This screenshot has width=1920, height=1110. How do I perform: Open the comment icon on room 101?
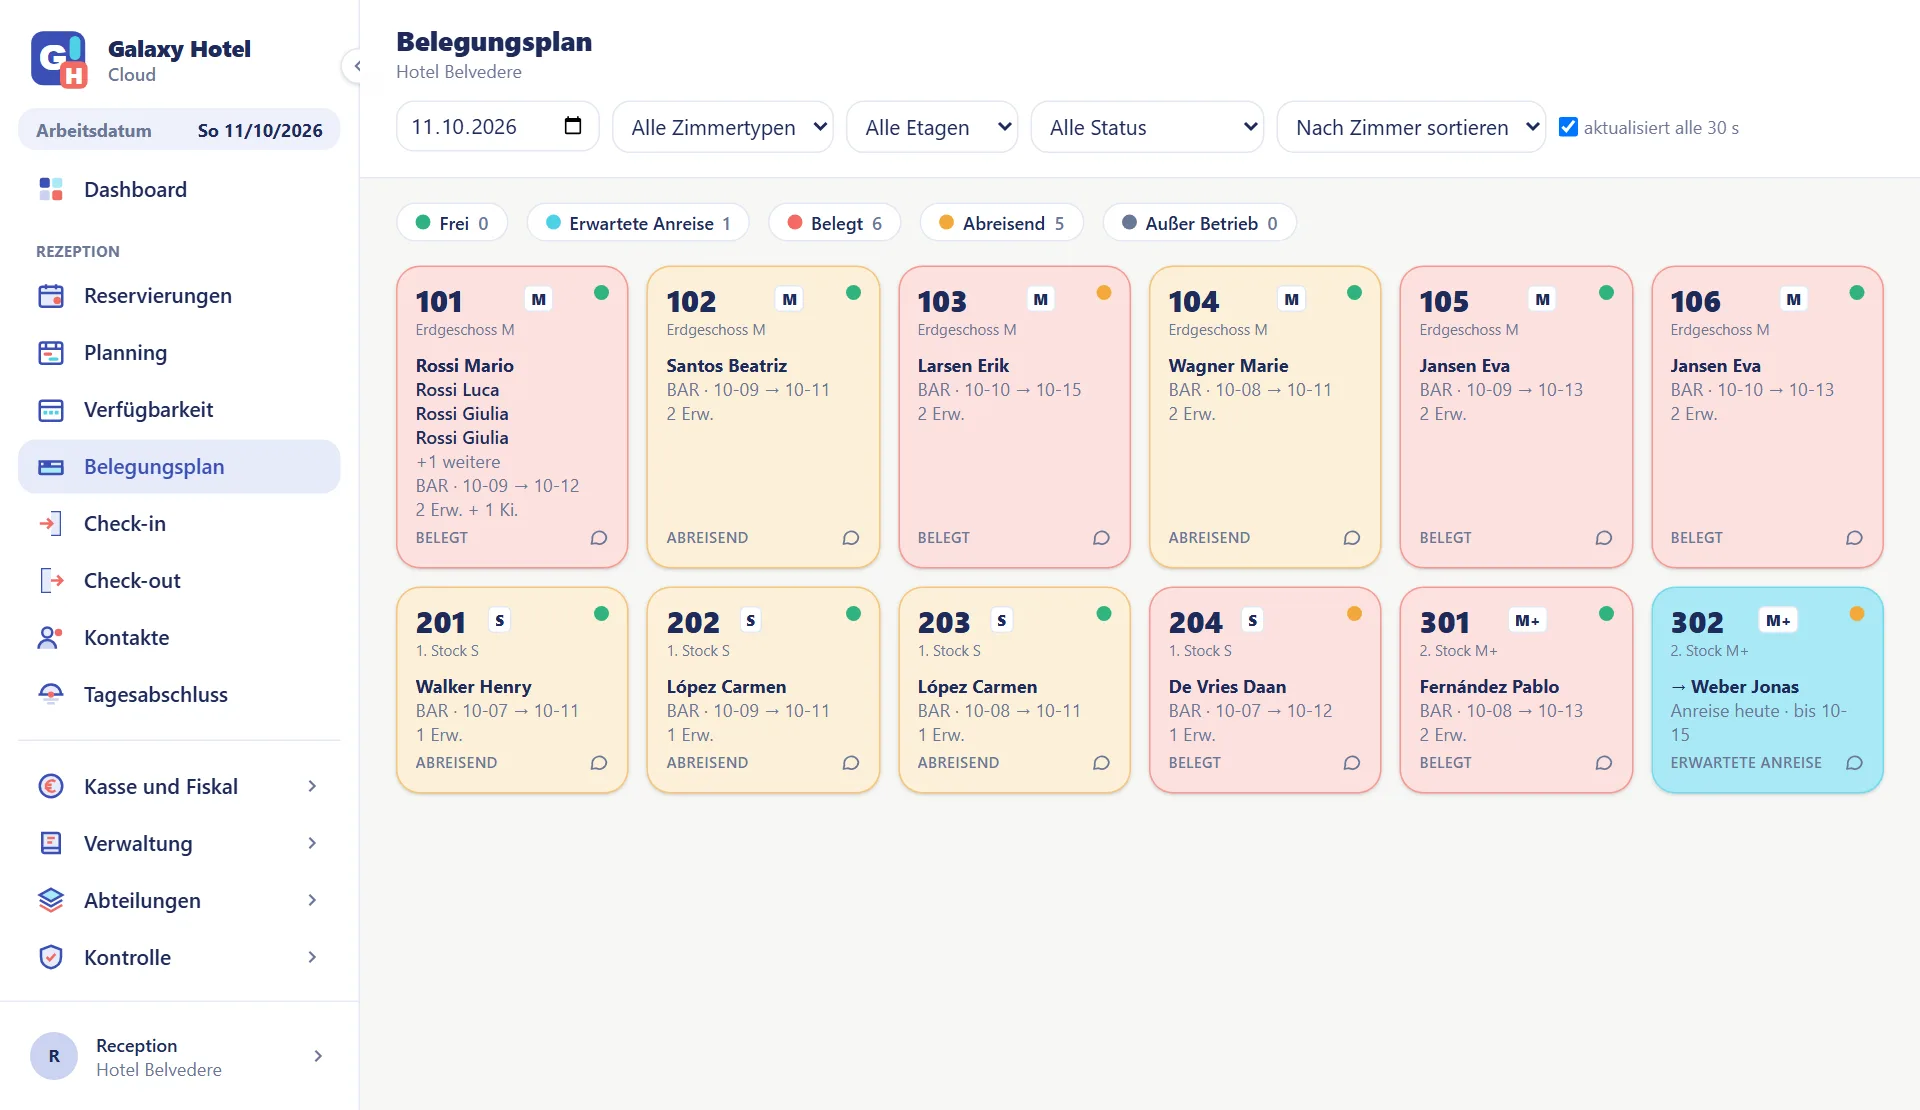pyautogui.click(x=599, y=538)
